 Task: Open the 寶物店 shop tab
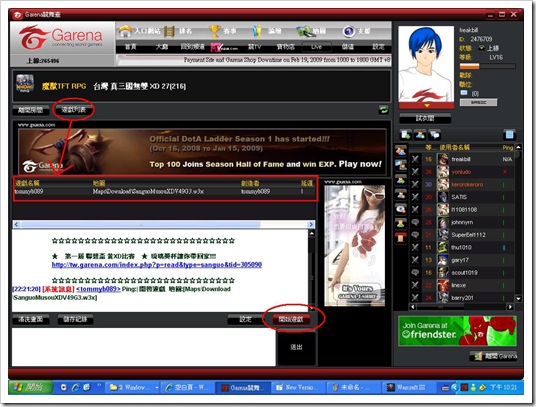coord(285,47)
